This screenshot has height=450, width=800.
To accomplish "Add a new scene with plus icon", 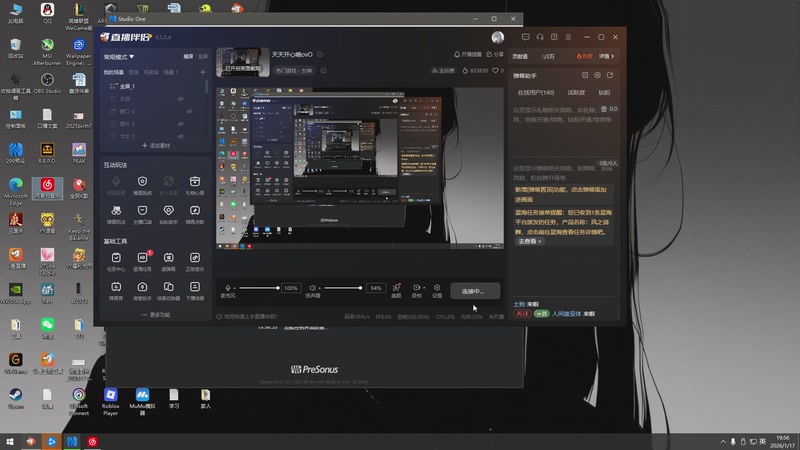I will (203, 72).
